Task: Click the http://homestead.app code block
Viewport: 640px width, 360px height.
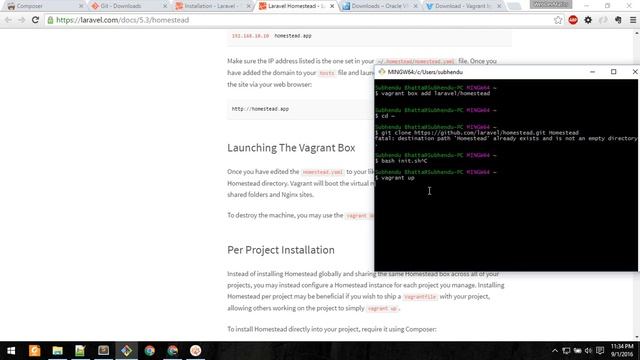Action: (x=300, y=109)
